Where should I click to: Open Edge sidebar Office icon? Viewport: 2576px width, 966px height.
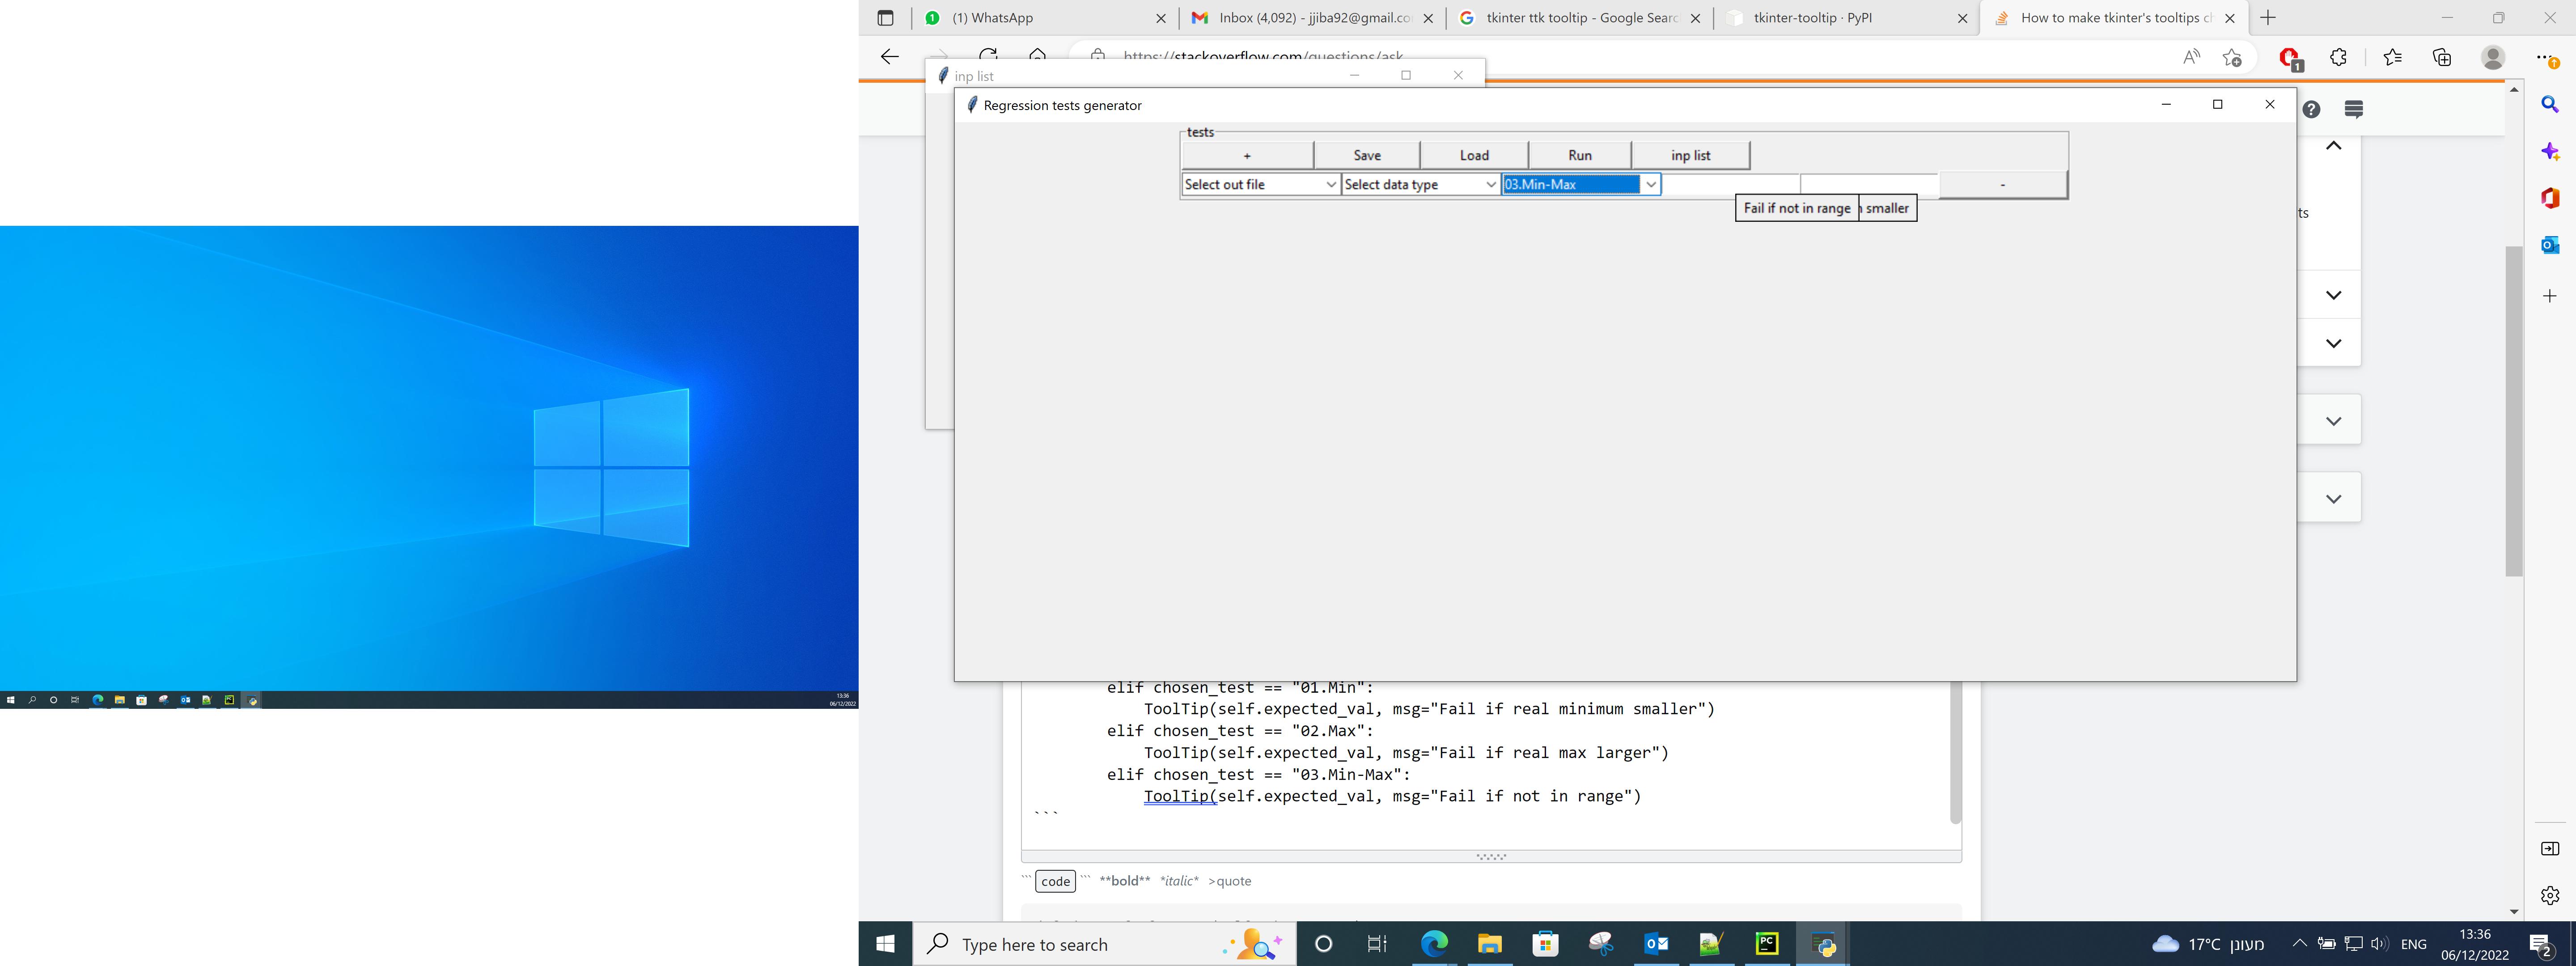2550,198
